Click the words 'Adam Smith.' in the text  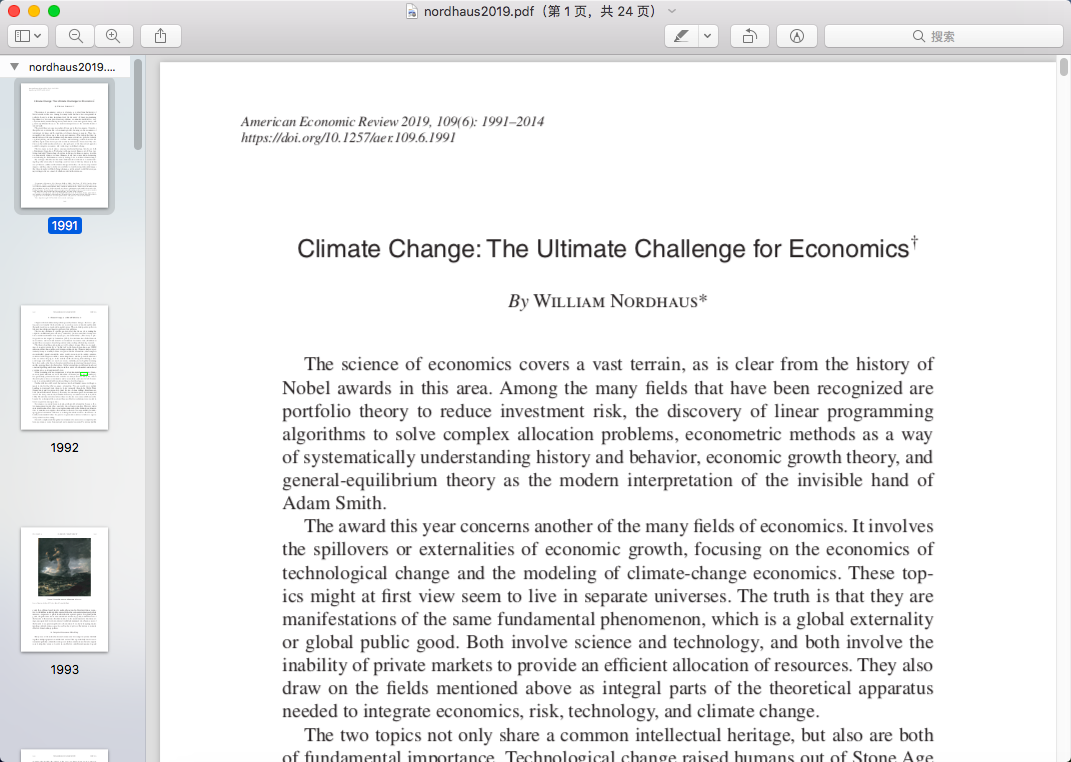coord(335,503)
